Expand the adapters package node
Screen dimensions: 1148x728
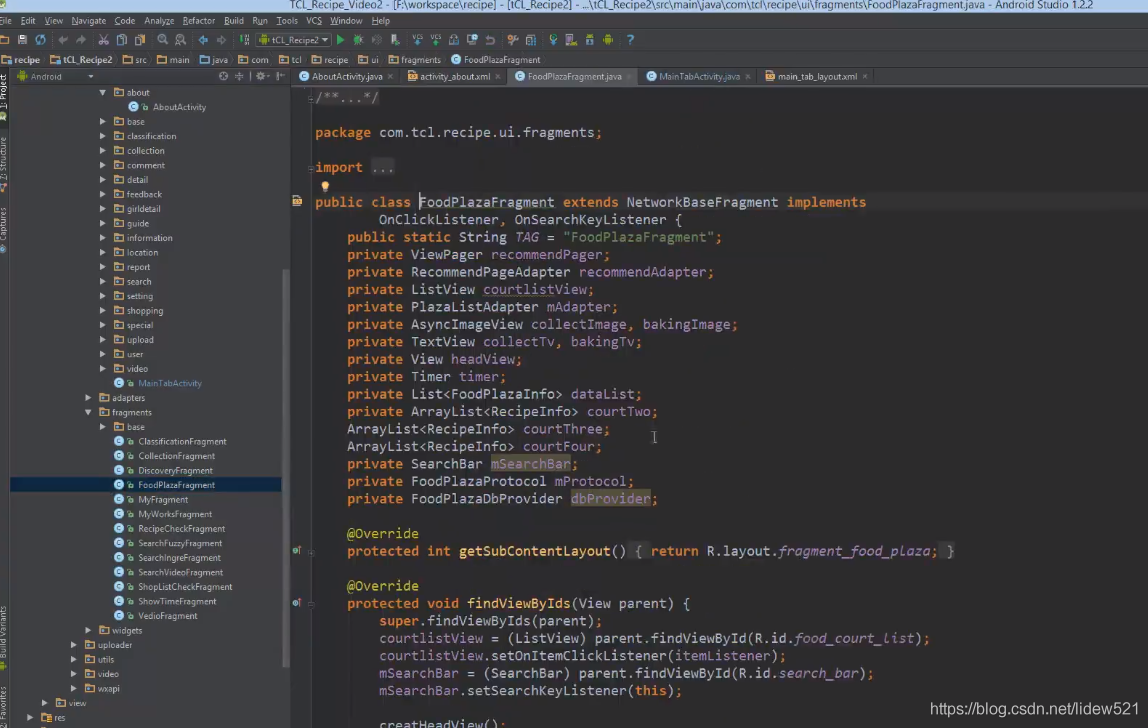point(88,397)
